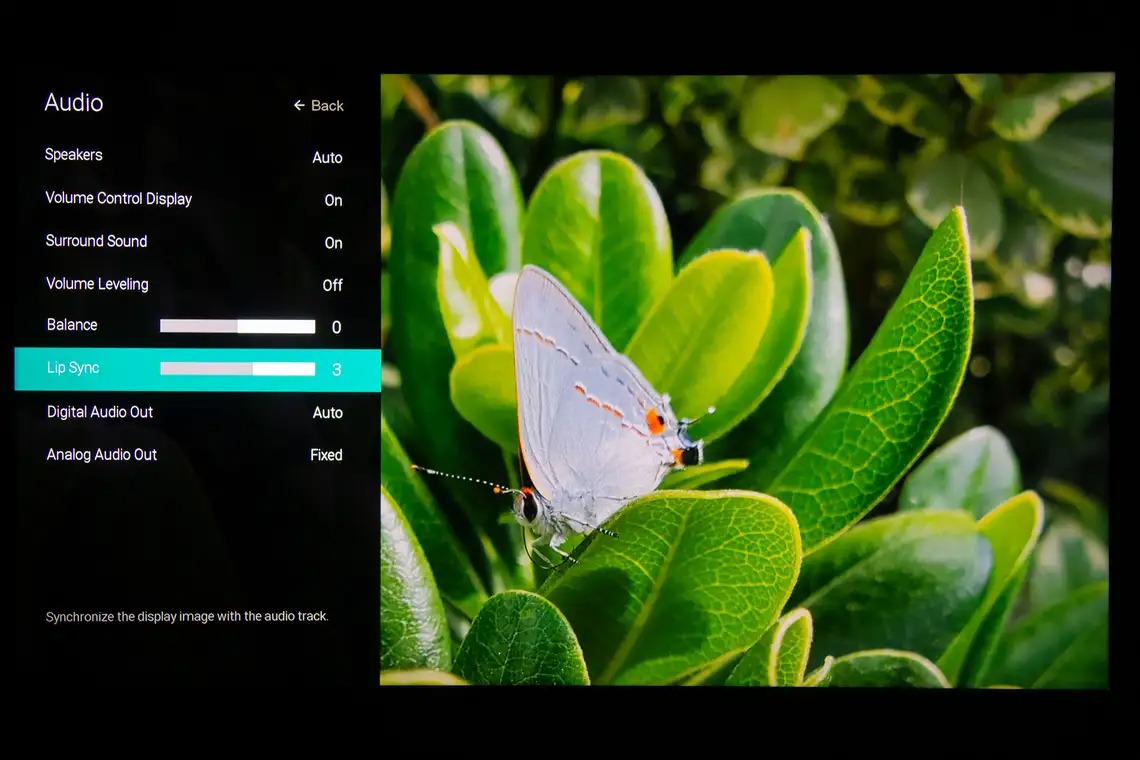Select the Volume Leveling option
Screen dimensions: 1140x760
(x=97, y=284)
